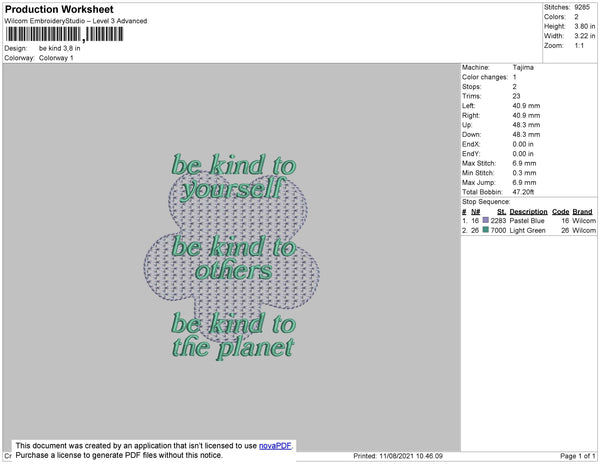600x464 pixels.
Task: Click the 'Stop Sequence:' heading
Action: tap(486, 202)
